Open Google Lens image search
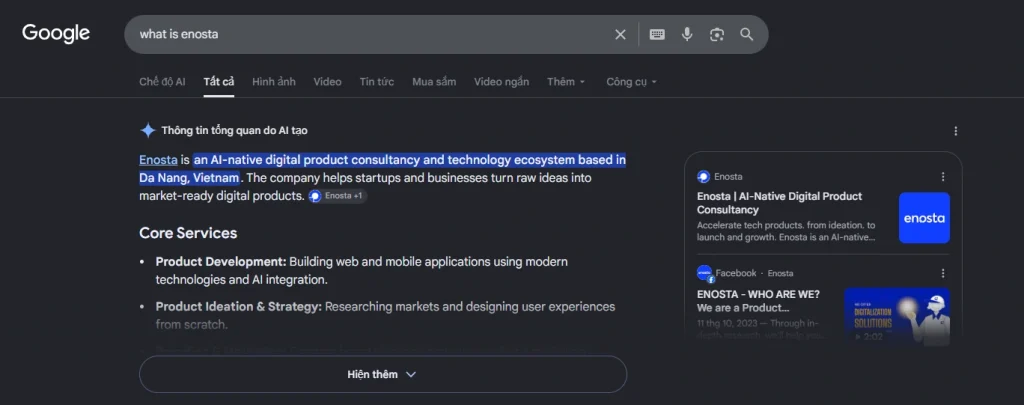Image resolution: width=1024 pixels, height=405 pixels. (717, 35)
